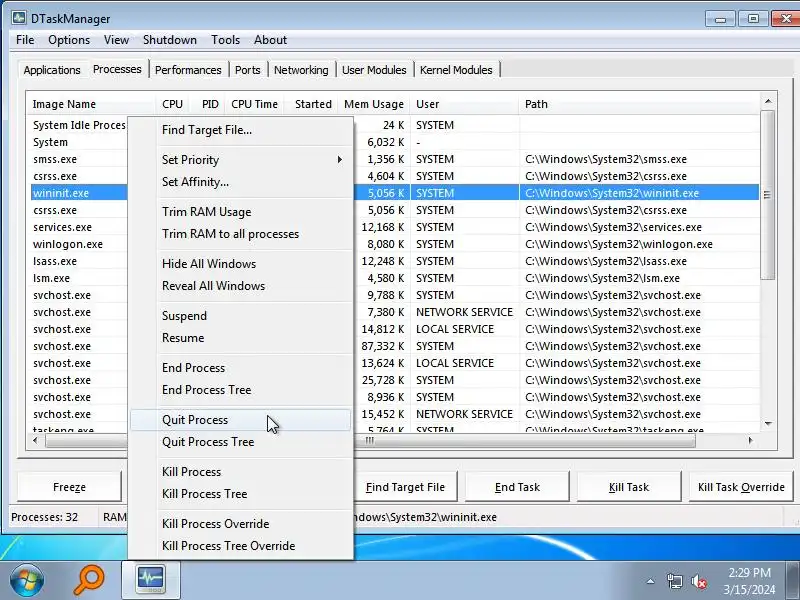Screen dimensions: 800x600
Task: Open the Options menu
Action: [x=69, y=40]
